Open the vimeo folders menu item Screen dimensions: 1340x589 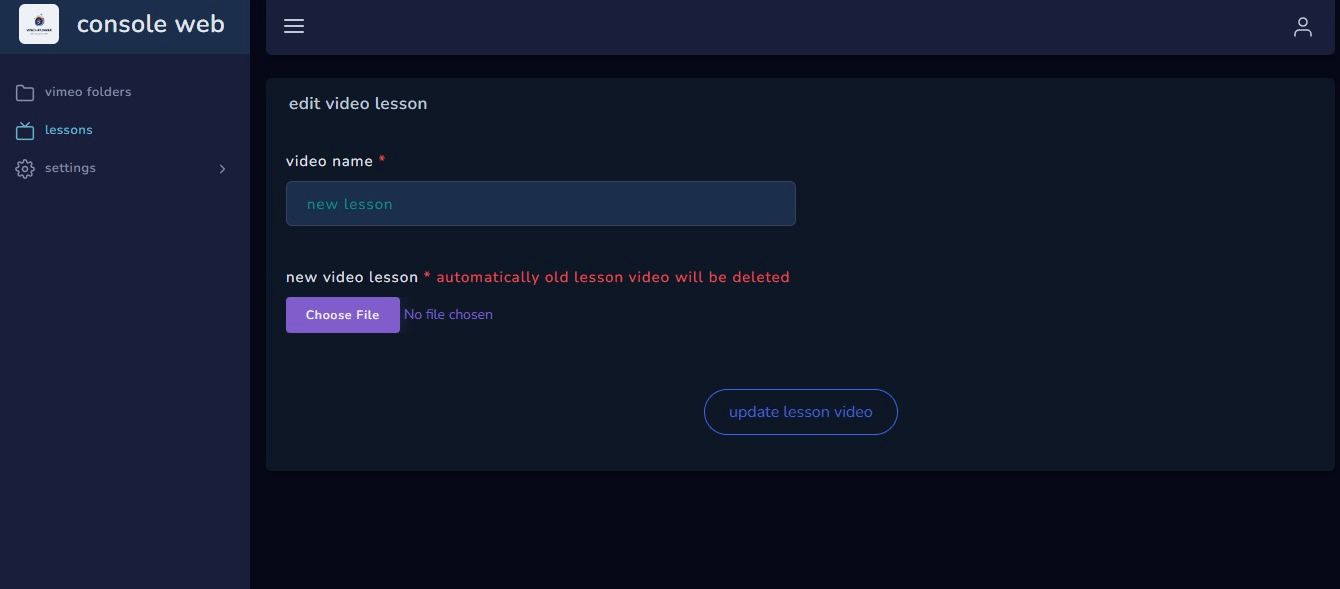tap(125, 92)
